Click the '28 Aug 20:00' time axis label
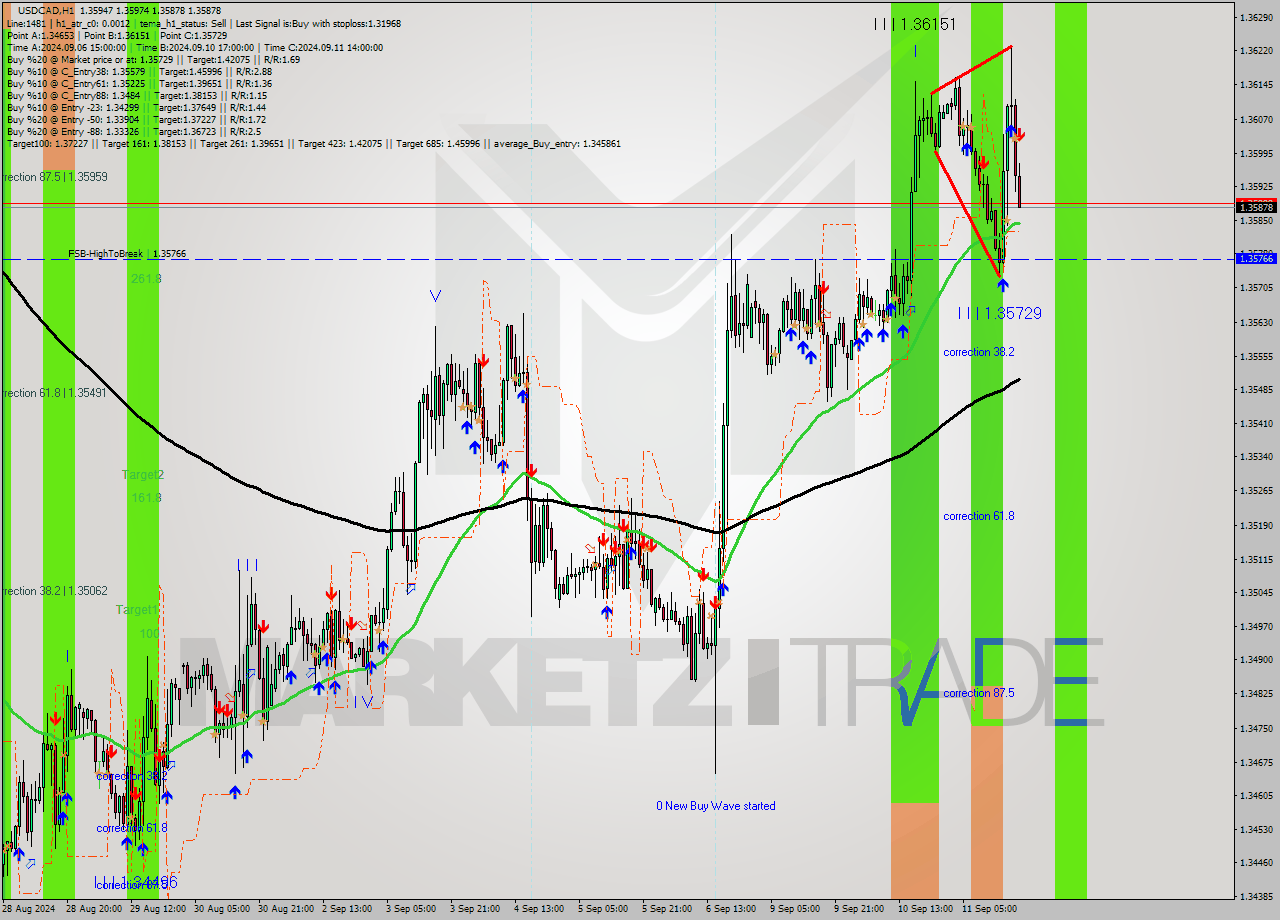This screenshot has width=1280, height=920. tap(95, 909)
